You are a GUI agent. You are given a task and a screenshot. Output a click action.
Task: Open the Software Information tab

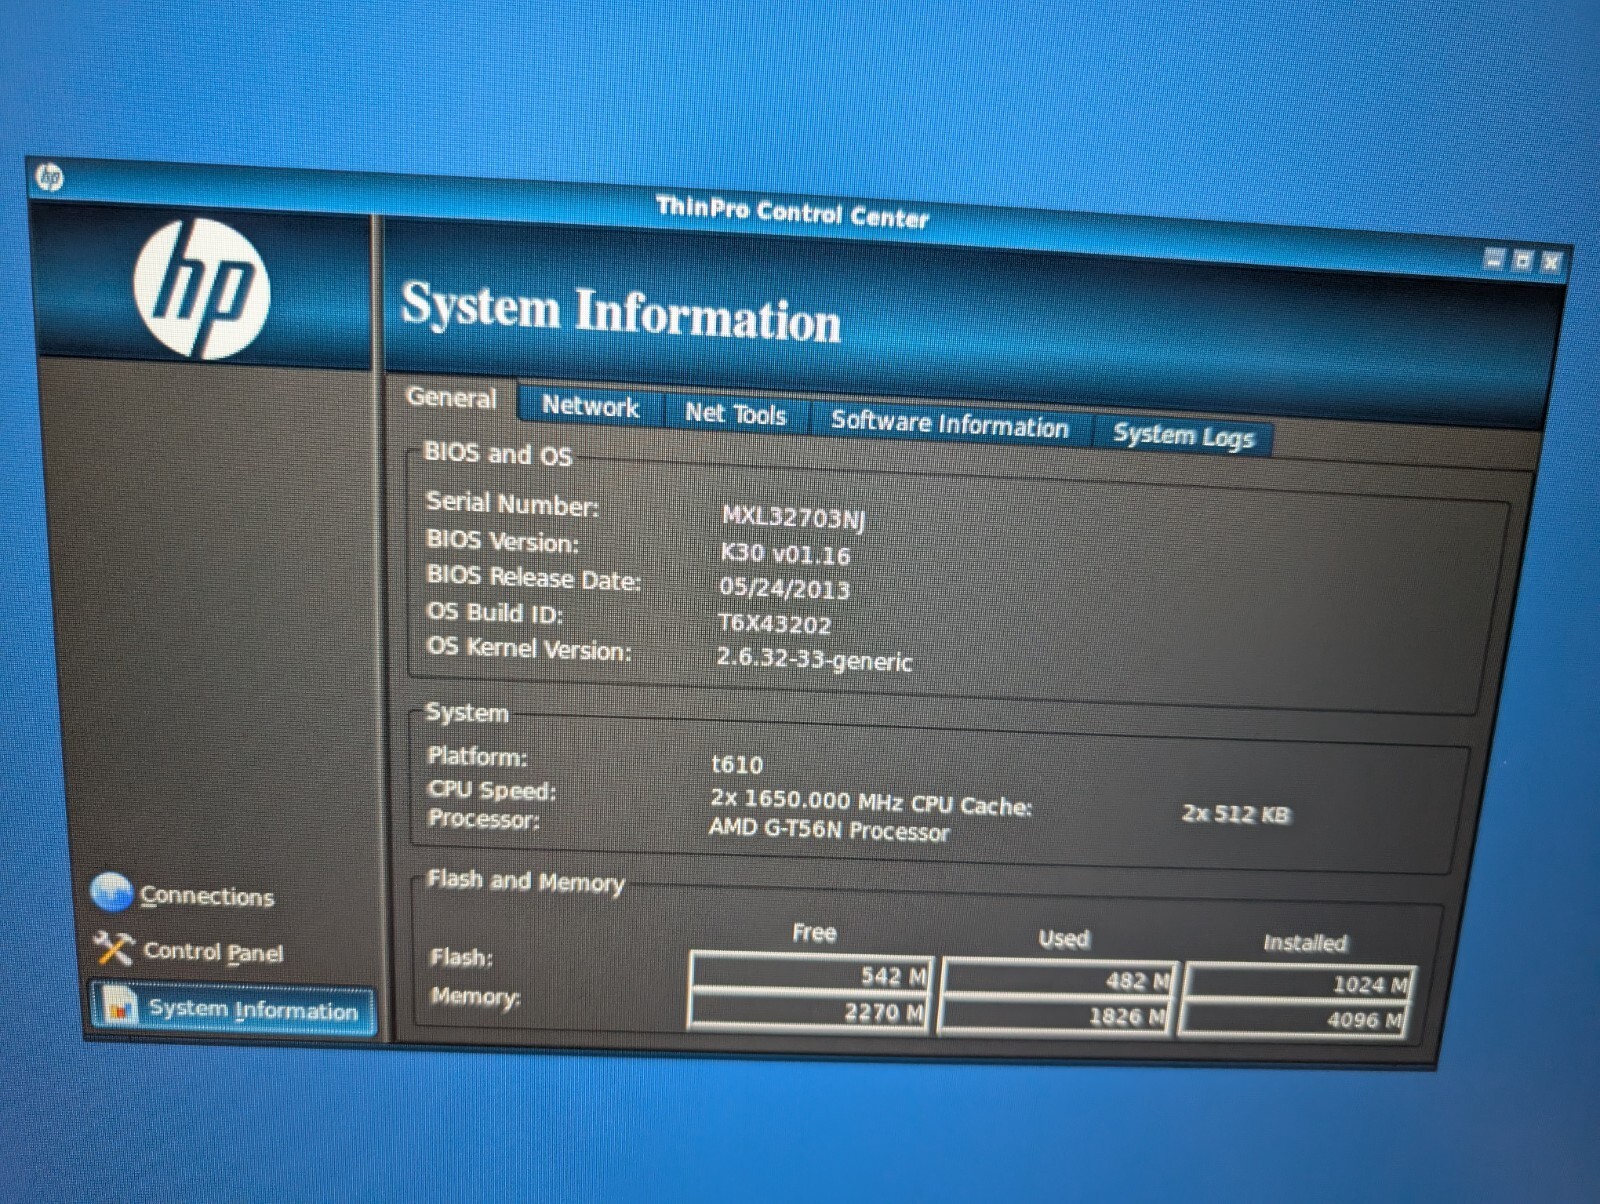949,424
